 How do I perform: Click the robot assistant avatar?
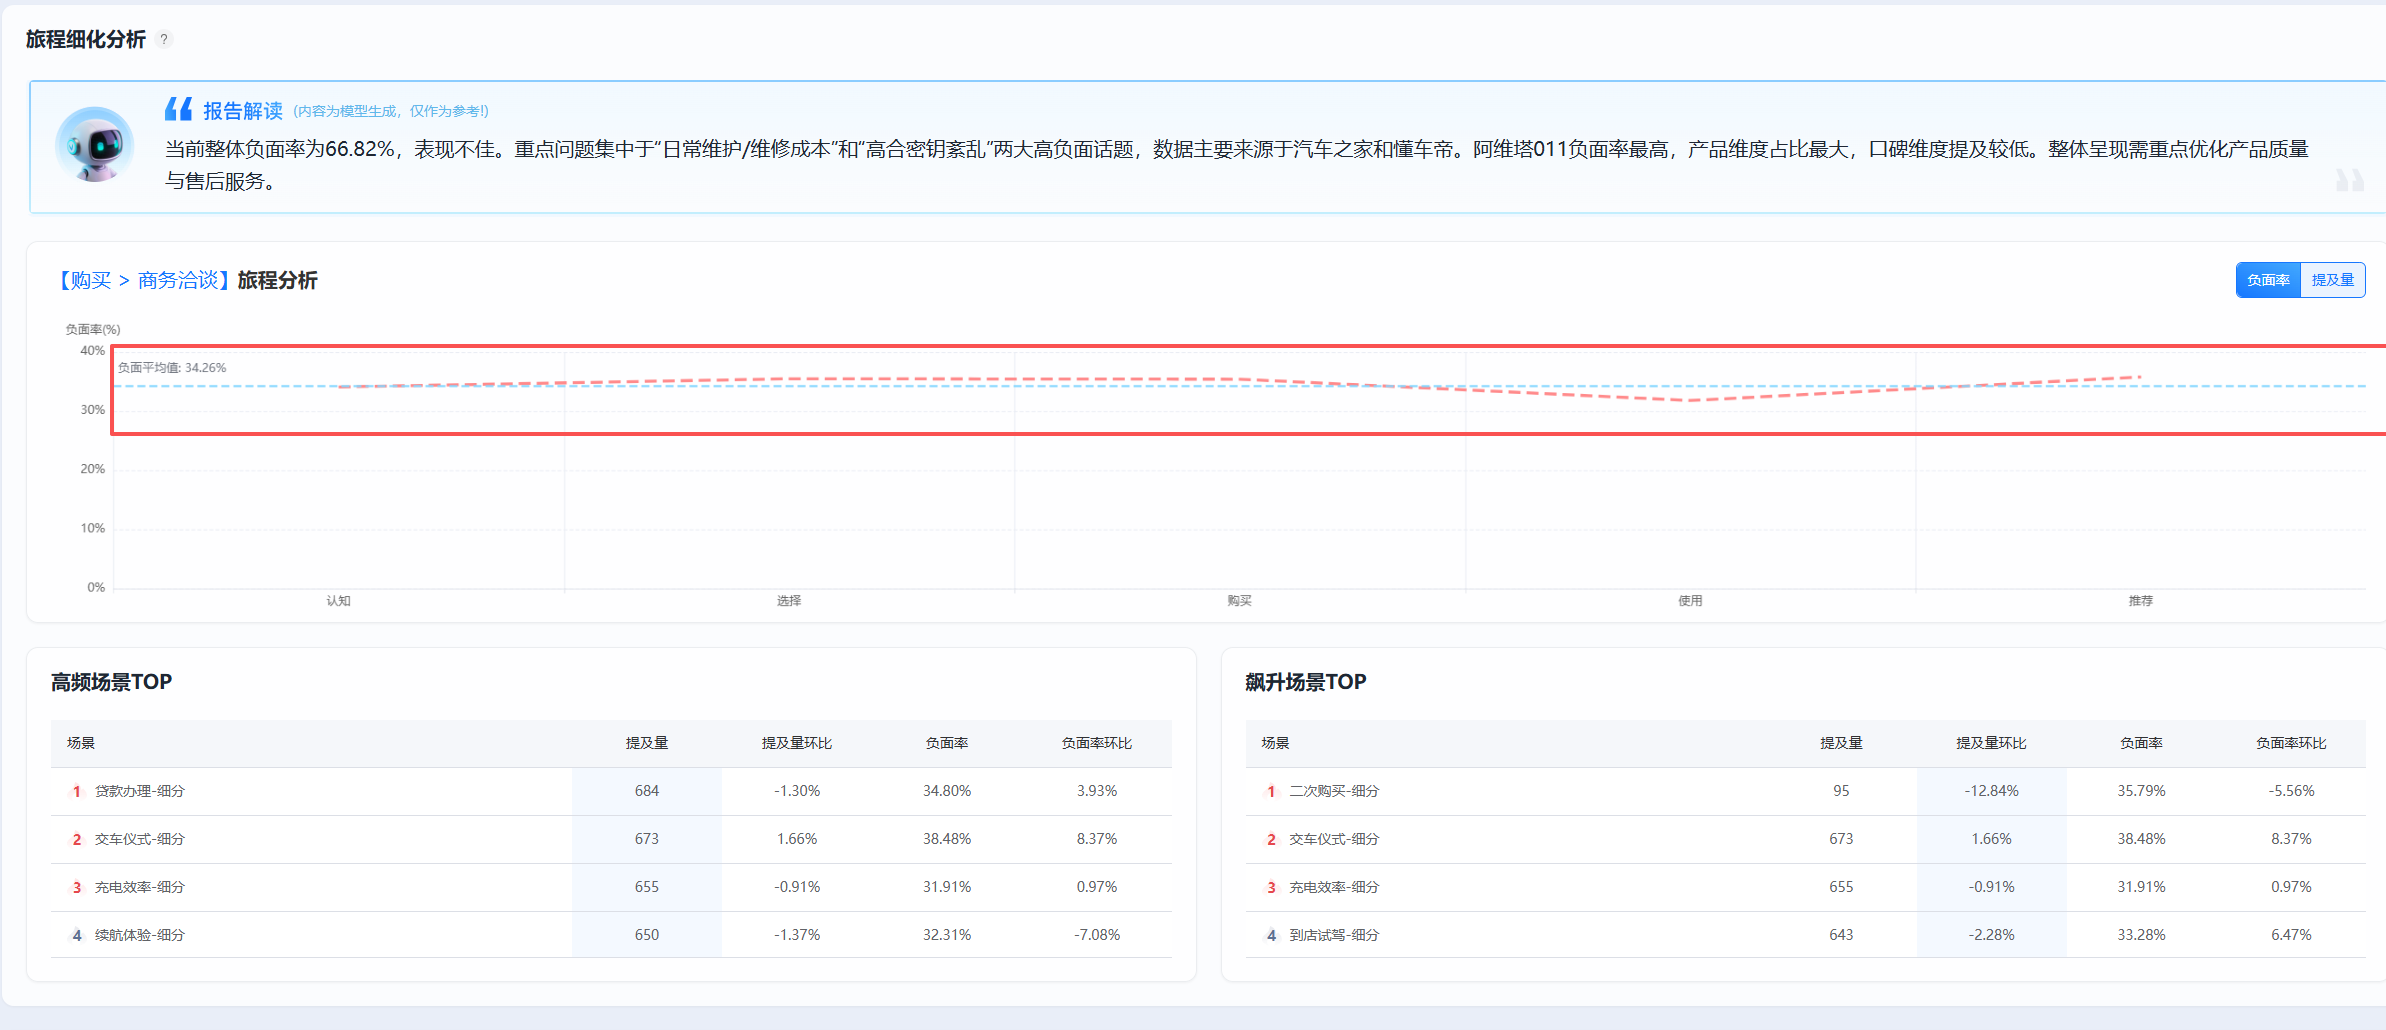coord(95,145)
